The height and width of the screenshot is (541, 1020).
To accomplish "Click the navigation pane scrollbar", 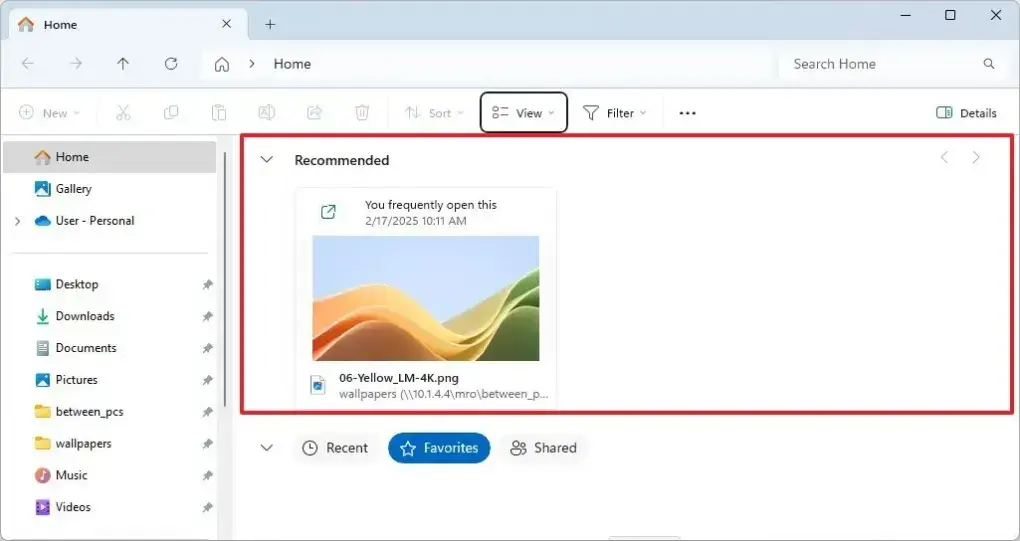I will point(225,280).
